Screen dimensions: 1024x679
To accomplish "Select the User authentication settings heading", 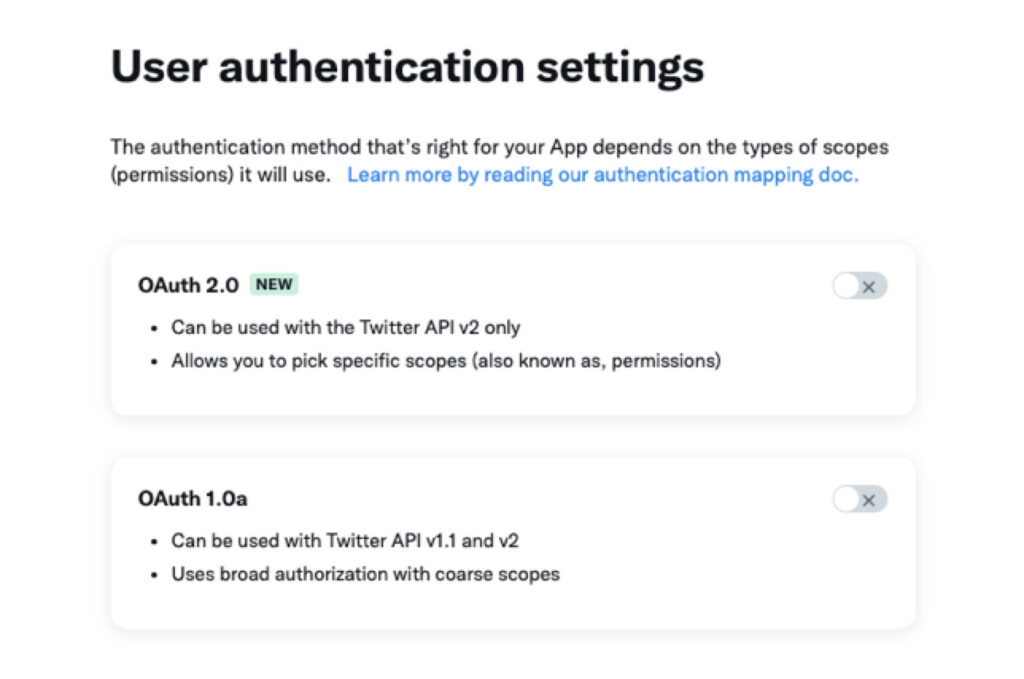I will 408,68.
